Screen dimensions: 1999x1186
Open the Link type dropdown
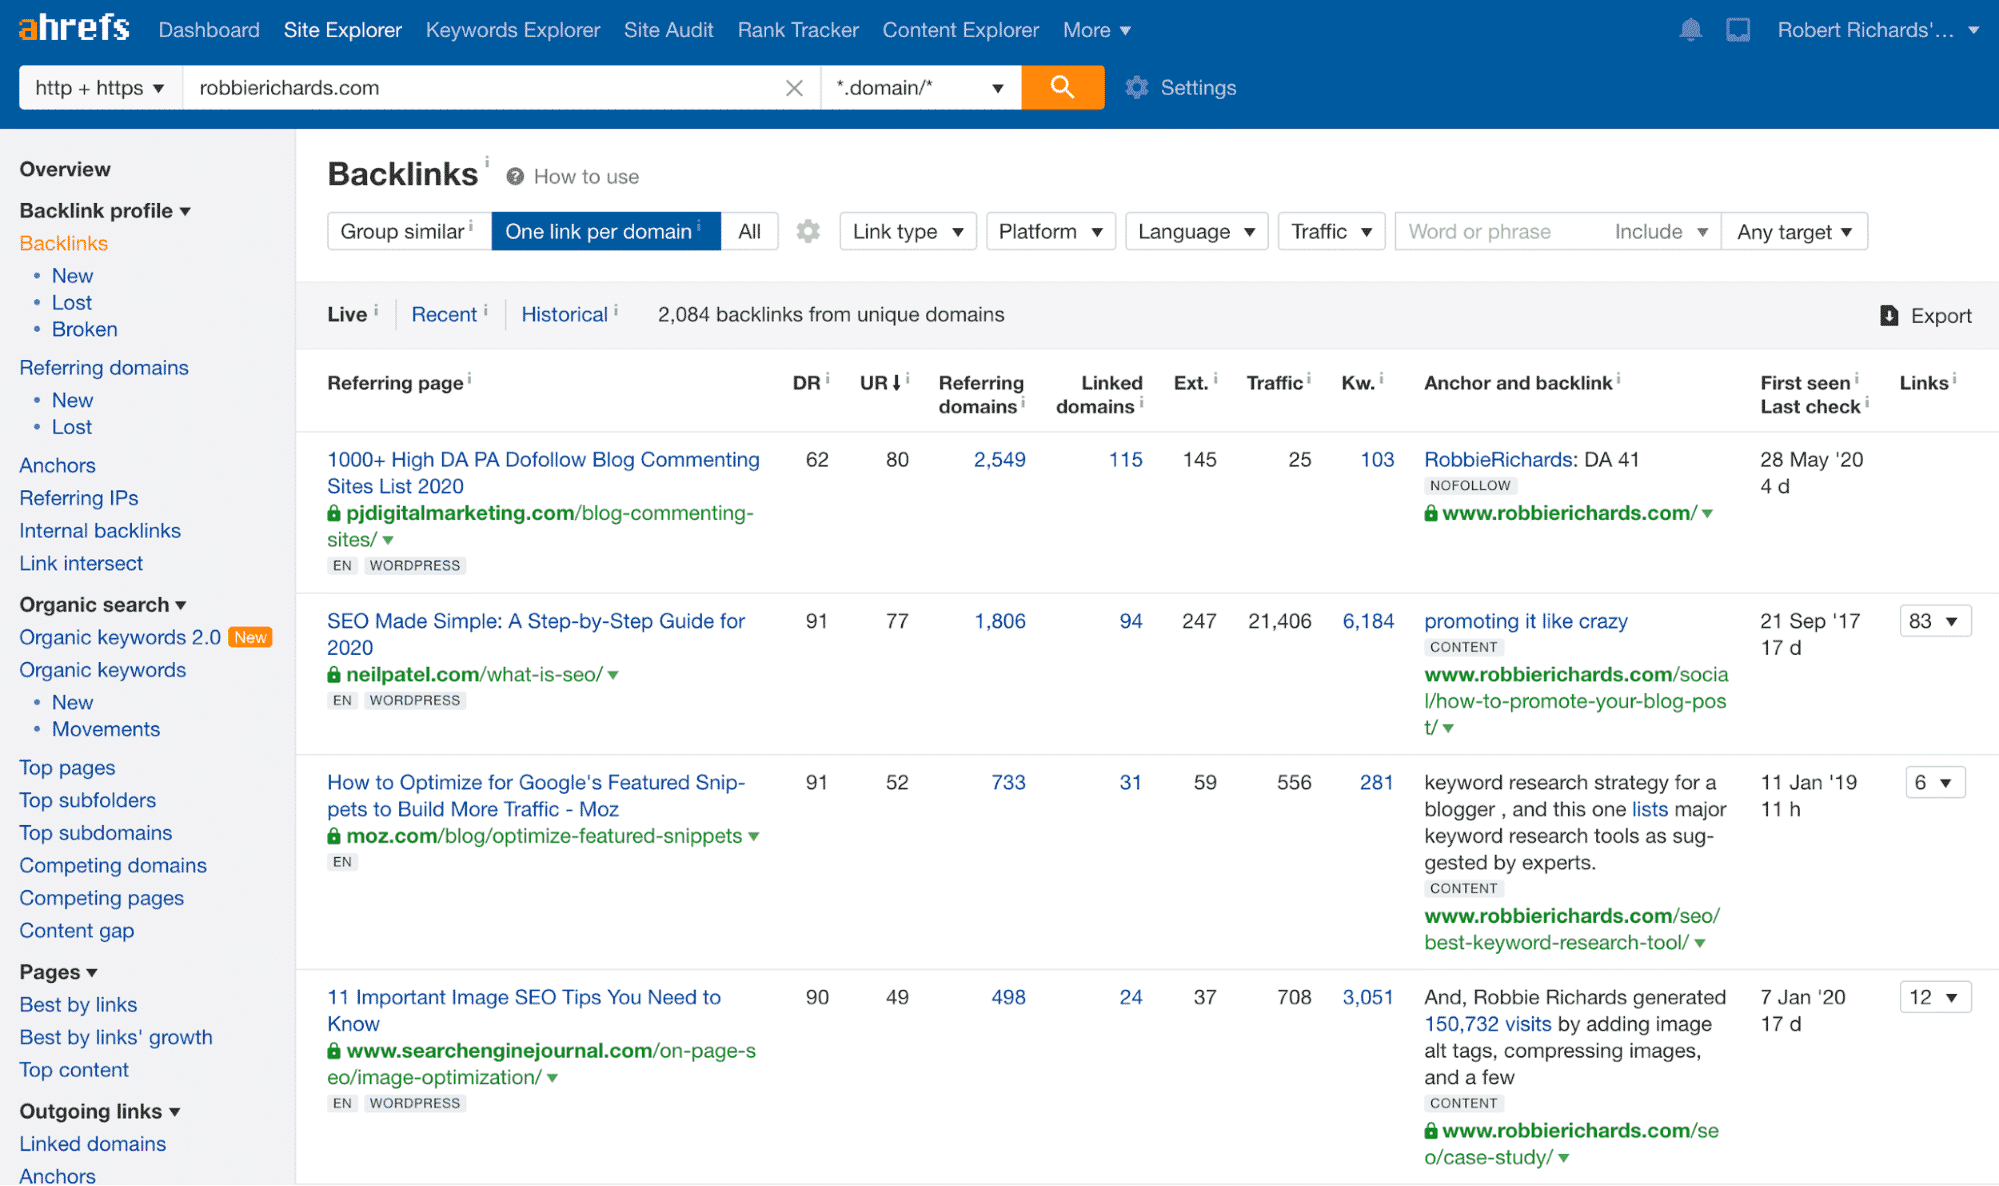click(x=906, y=231)
